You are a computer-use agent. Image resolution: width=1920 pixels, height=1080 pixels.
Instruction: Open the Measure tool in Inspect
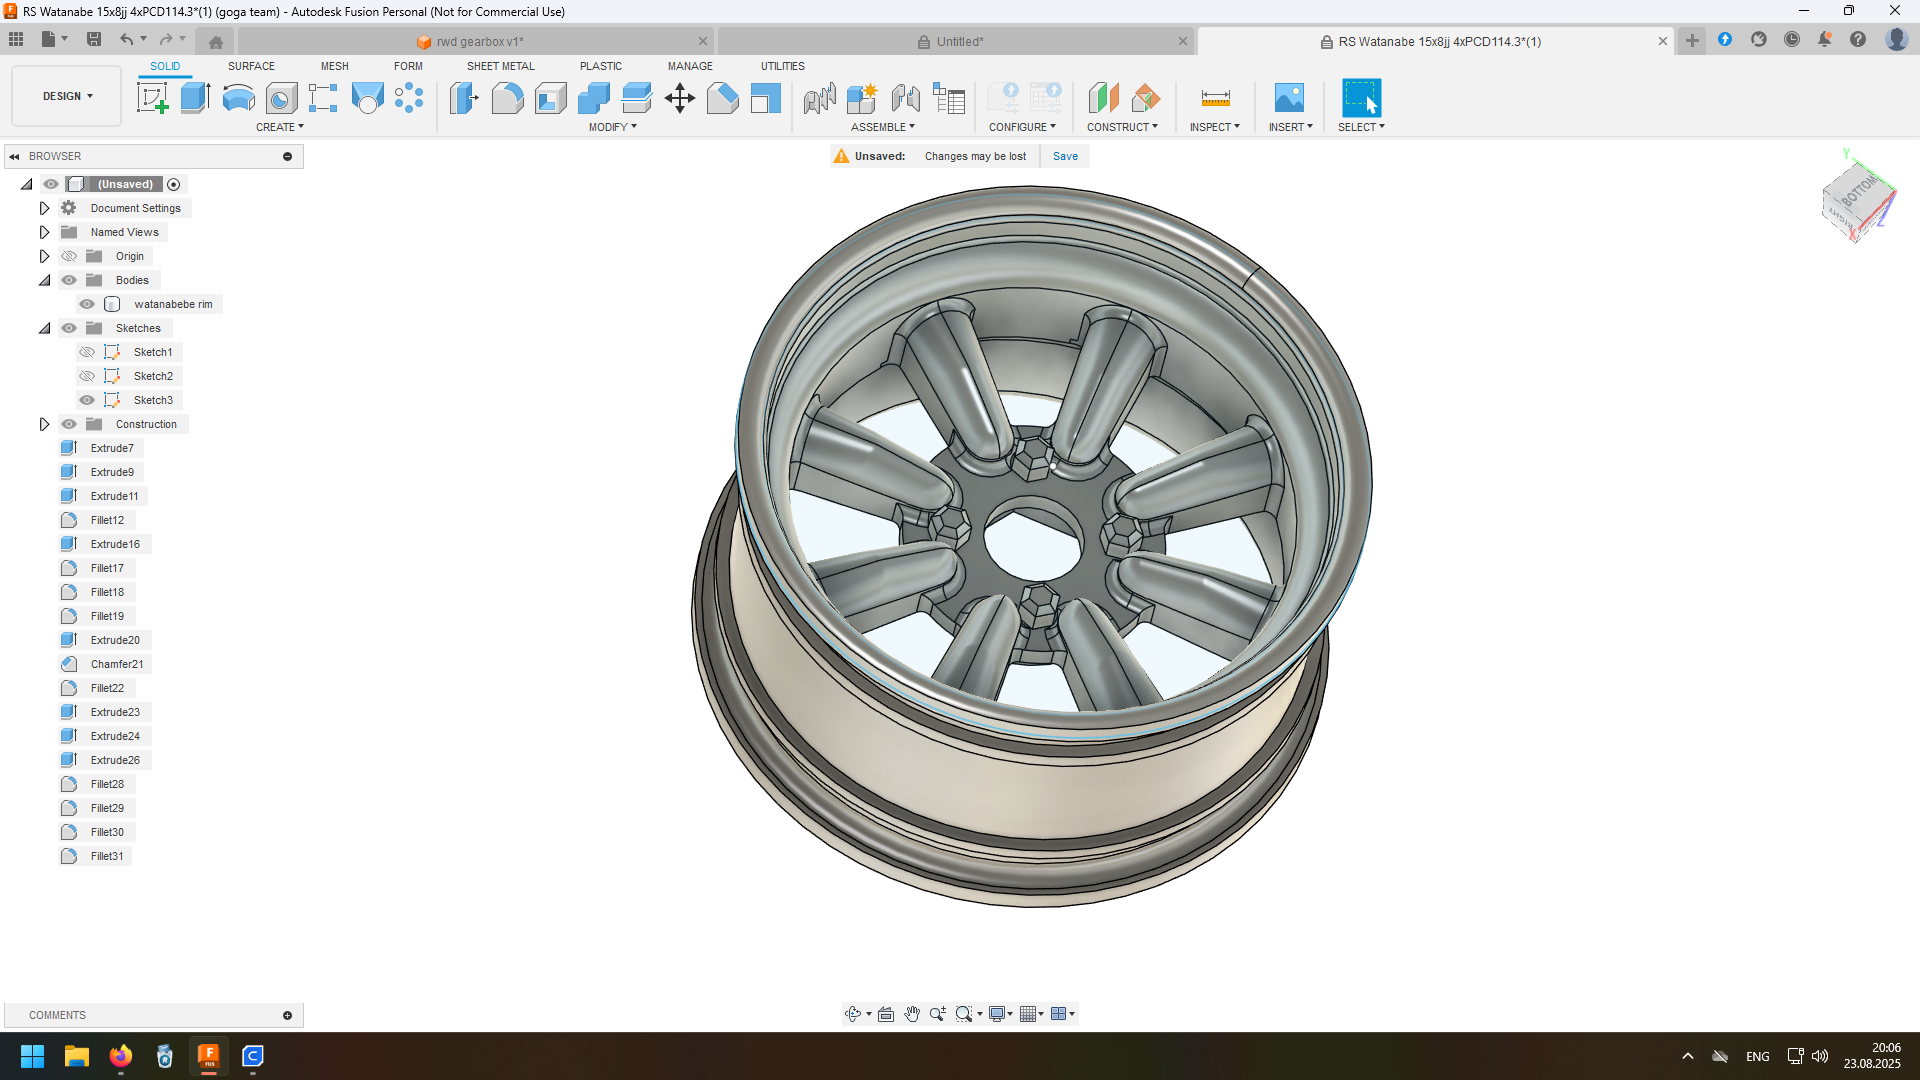(1215, 98)
